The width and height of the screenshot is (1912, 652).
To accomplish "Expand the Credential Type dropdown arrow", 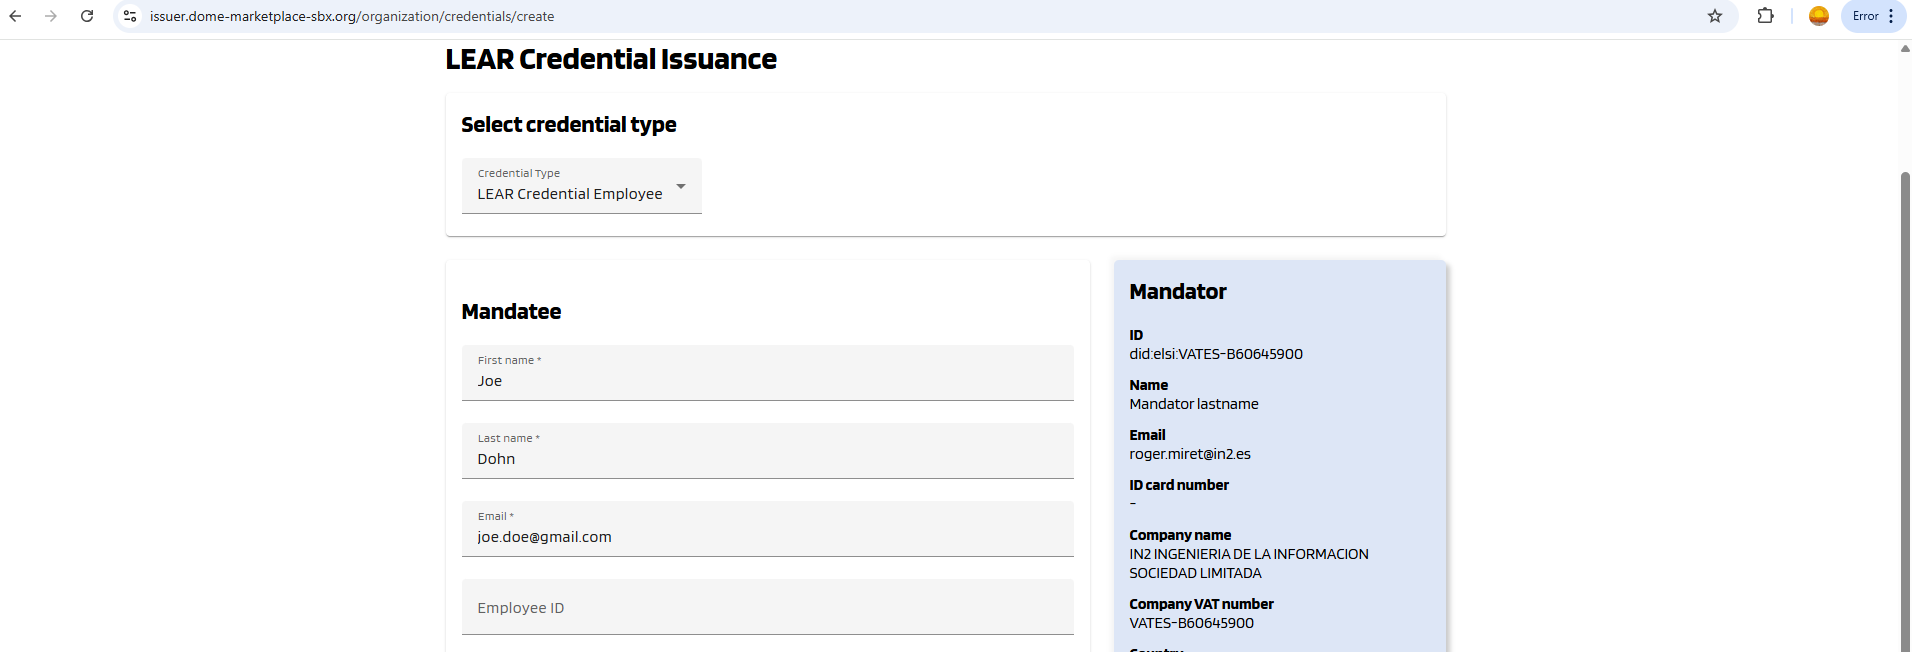I will [681, 187].
